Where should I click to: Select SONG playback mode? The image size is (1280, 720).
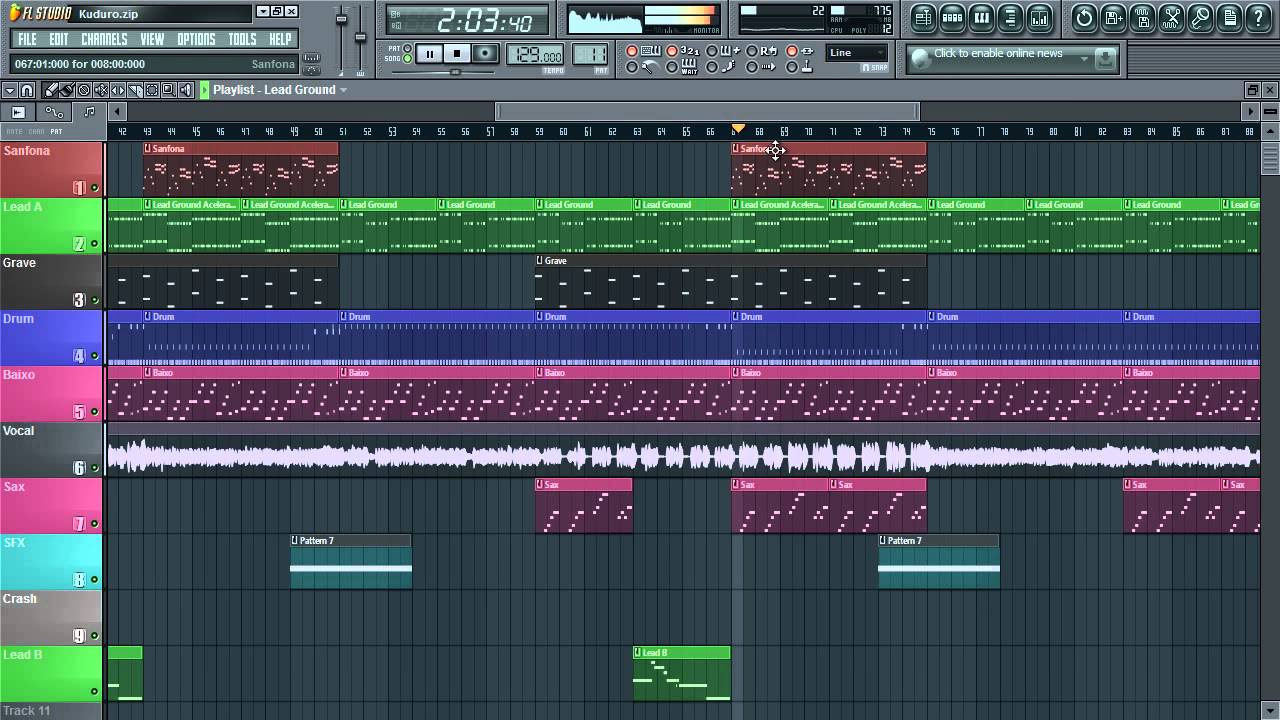(x=407, y=58)
